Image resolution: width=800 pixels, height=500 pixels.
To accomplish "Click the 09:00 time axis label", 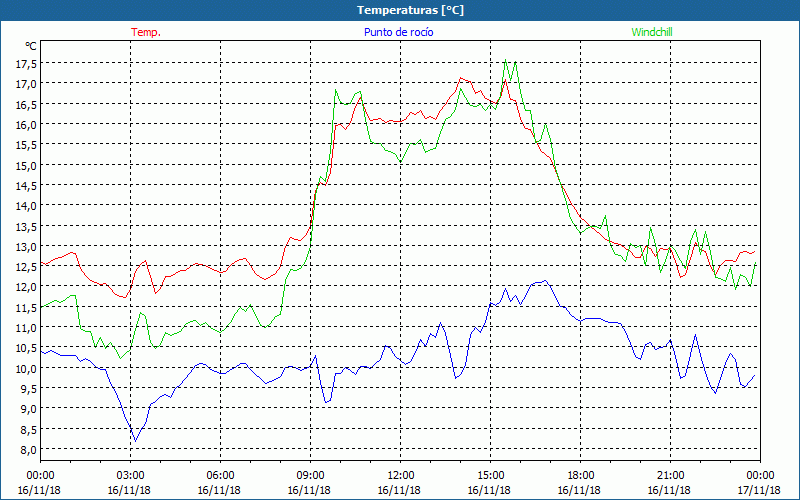I will (x=310, y=476).
